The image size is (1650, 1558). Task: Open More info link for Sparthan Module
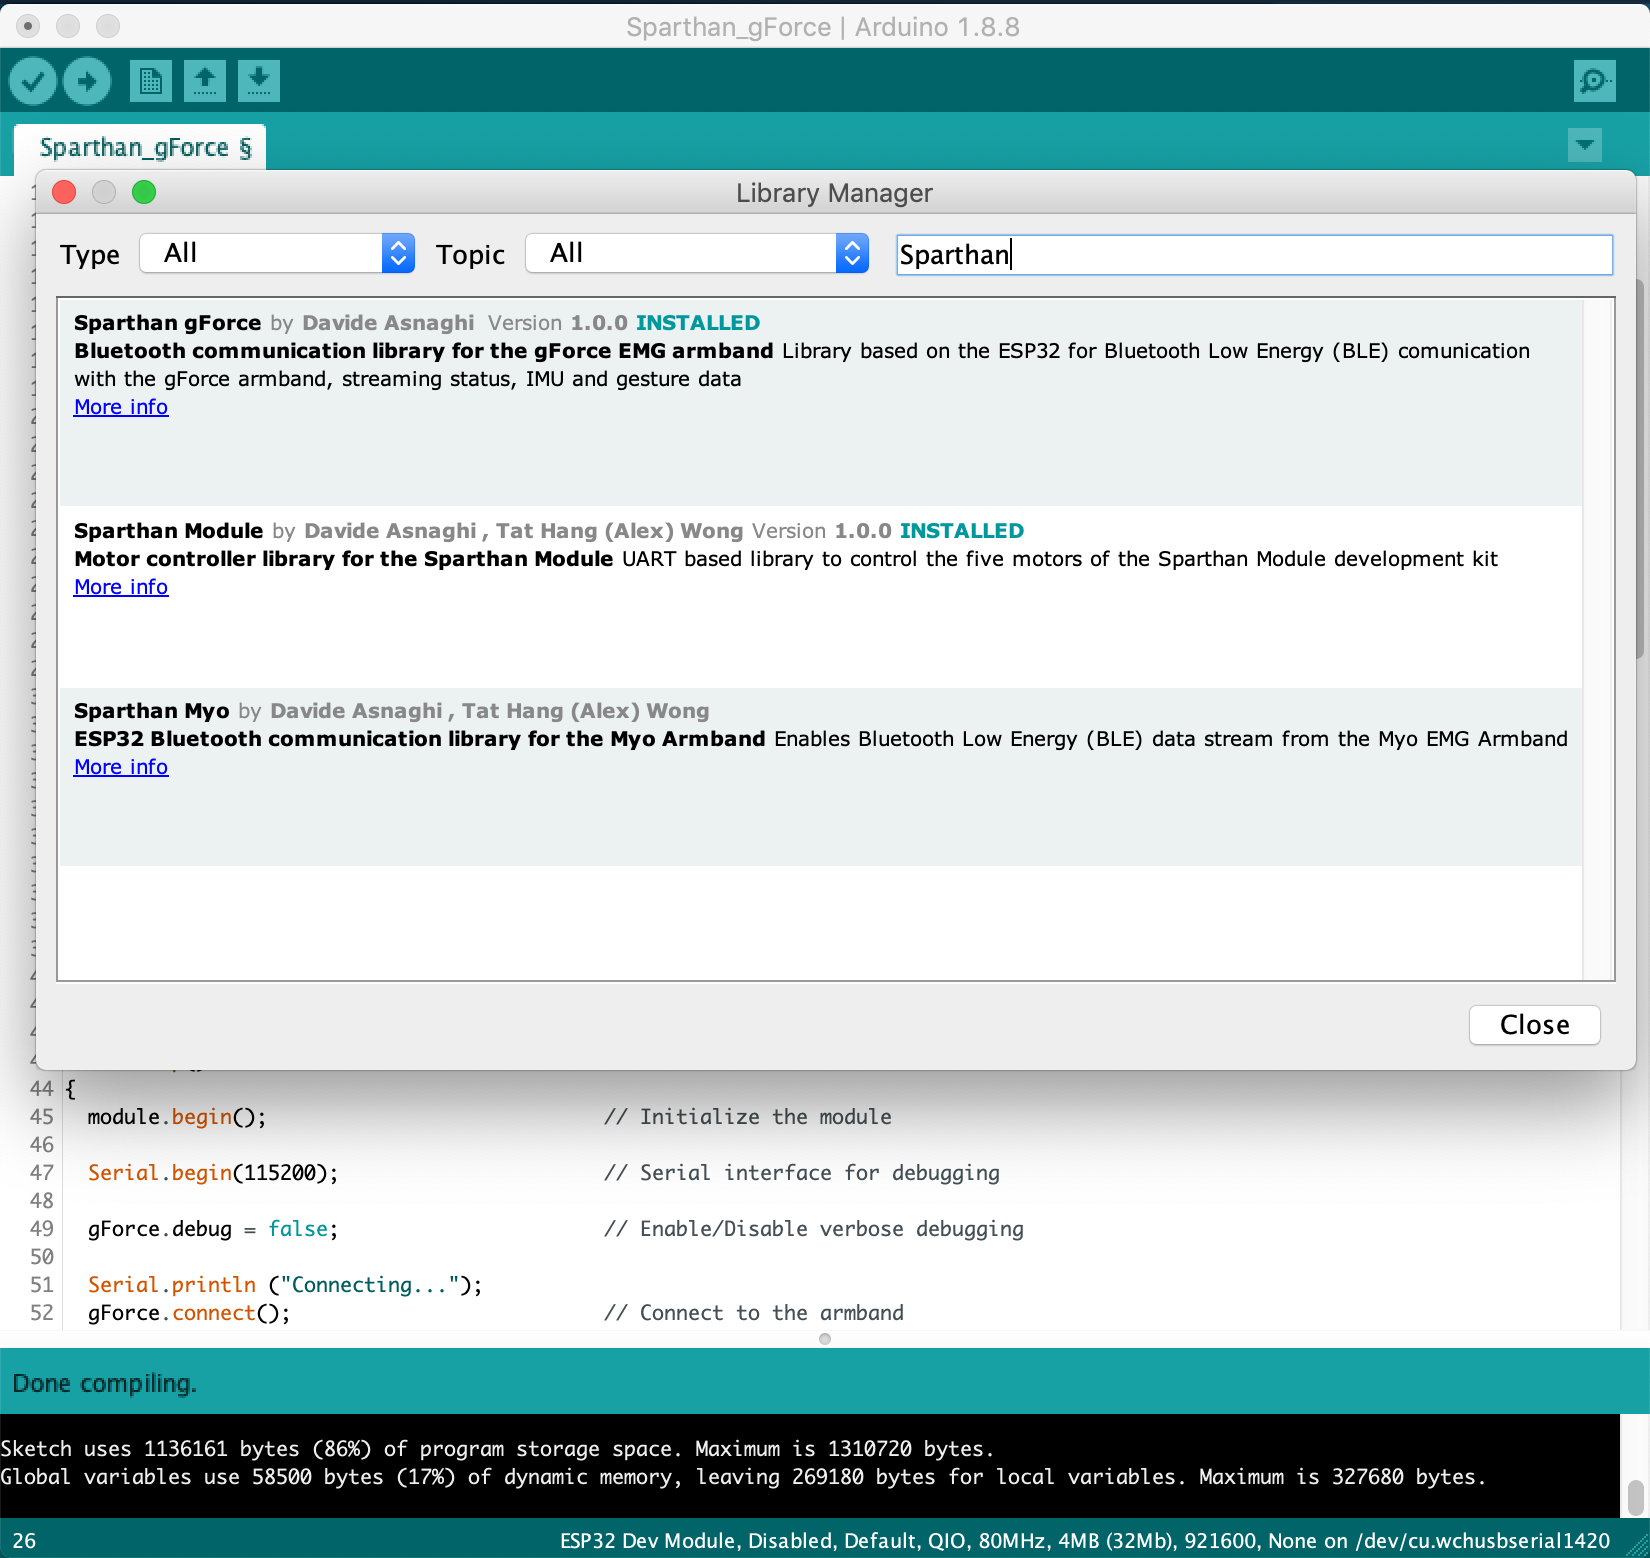[121, 587]
